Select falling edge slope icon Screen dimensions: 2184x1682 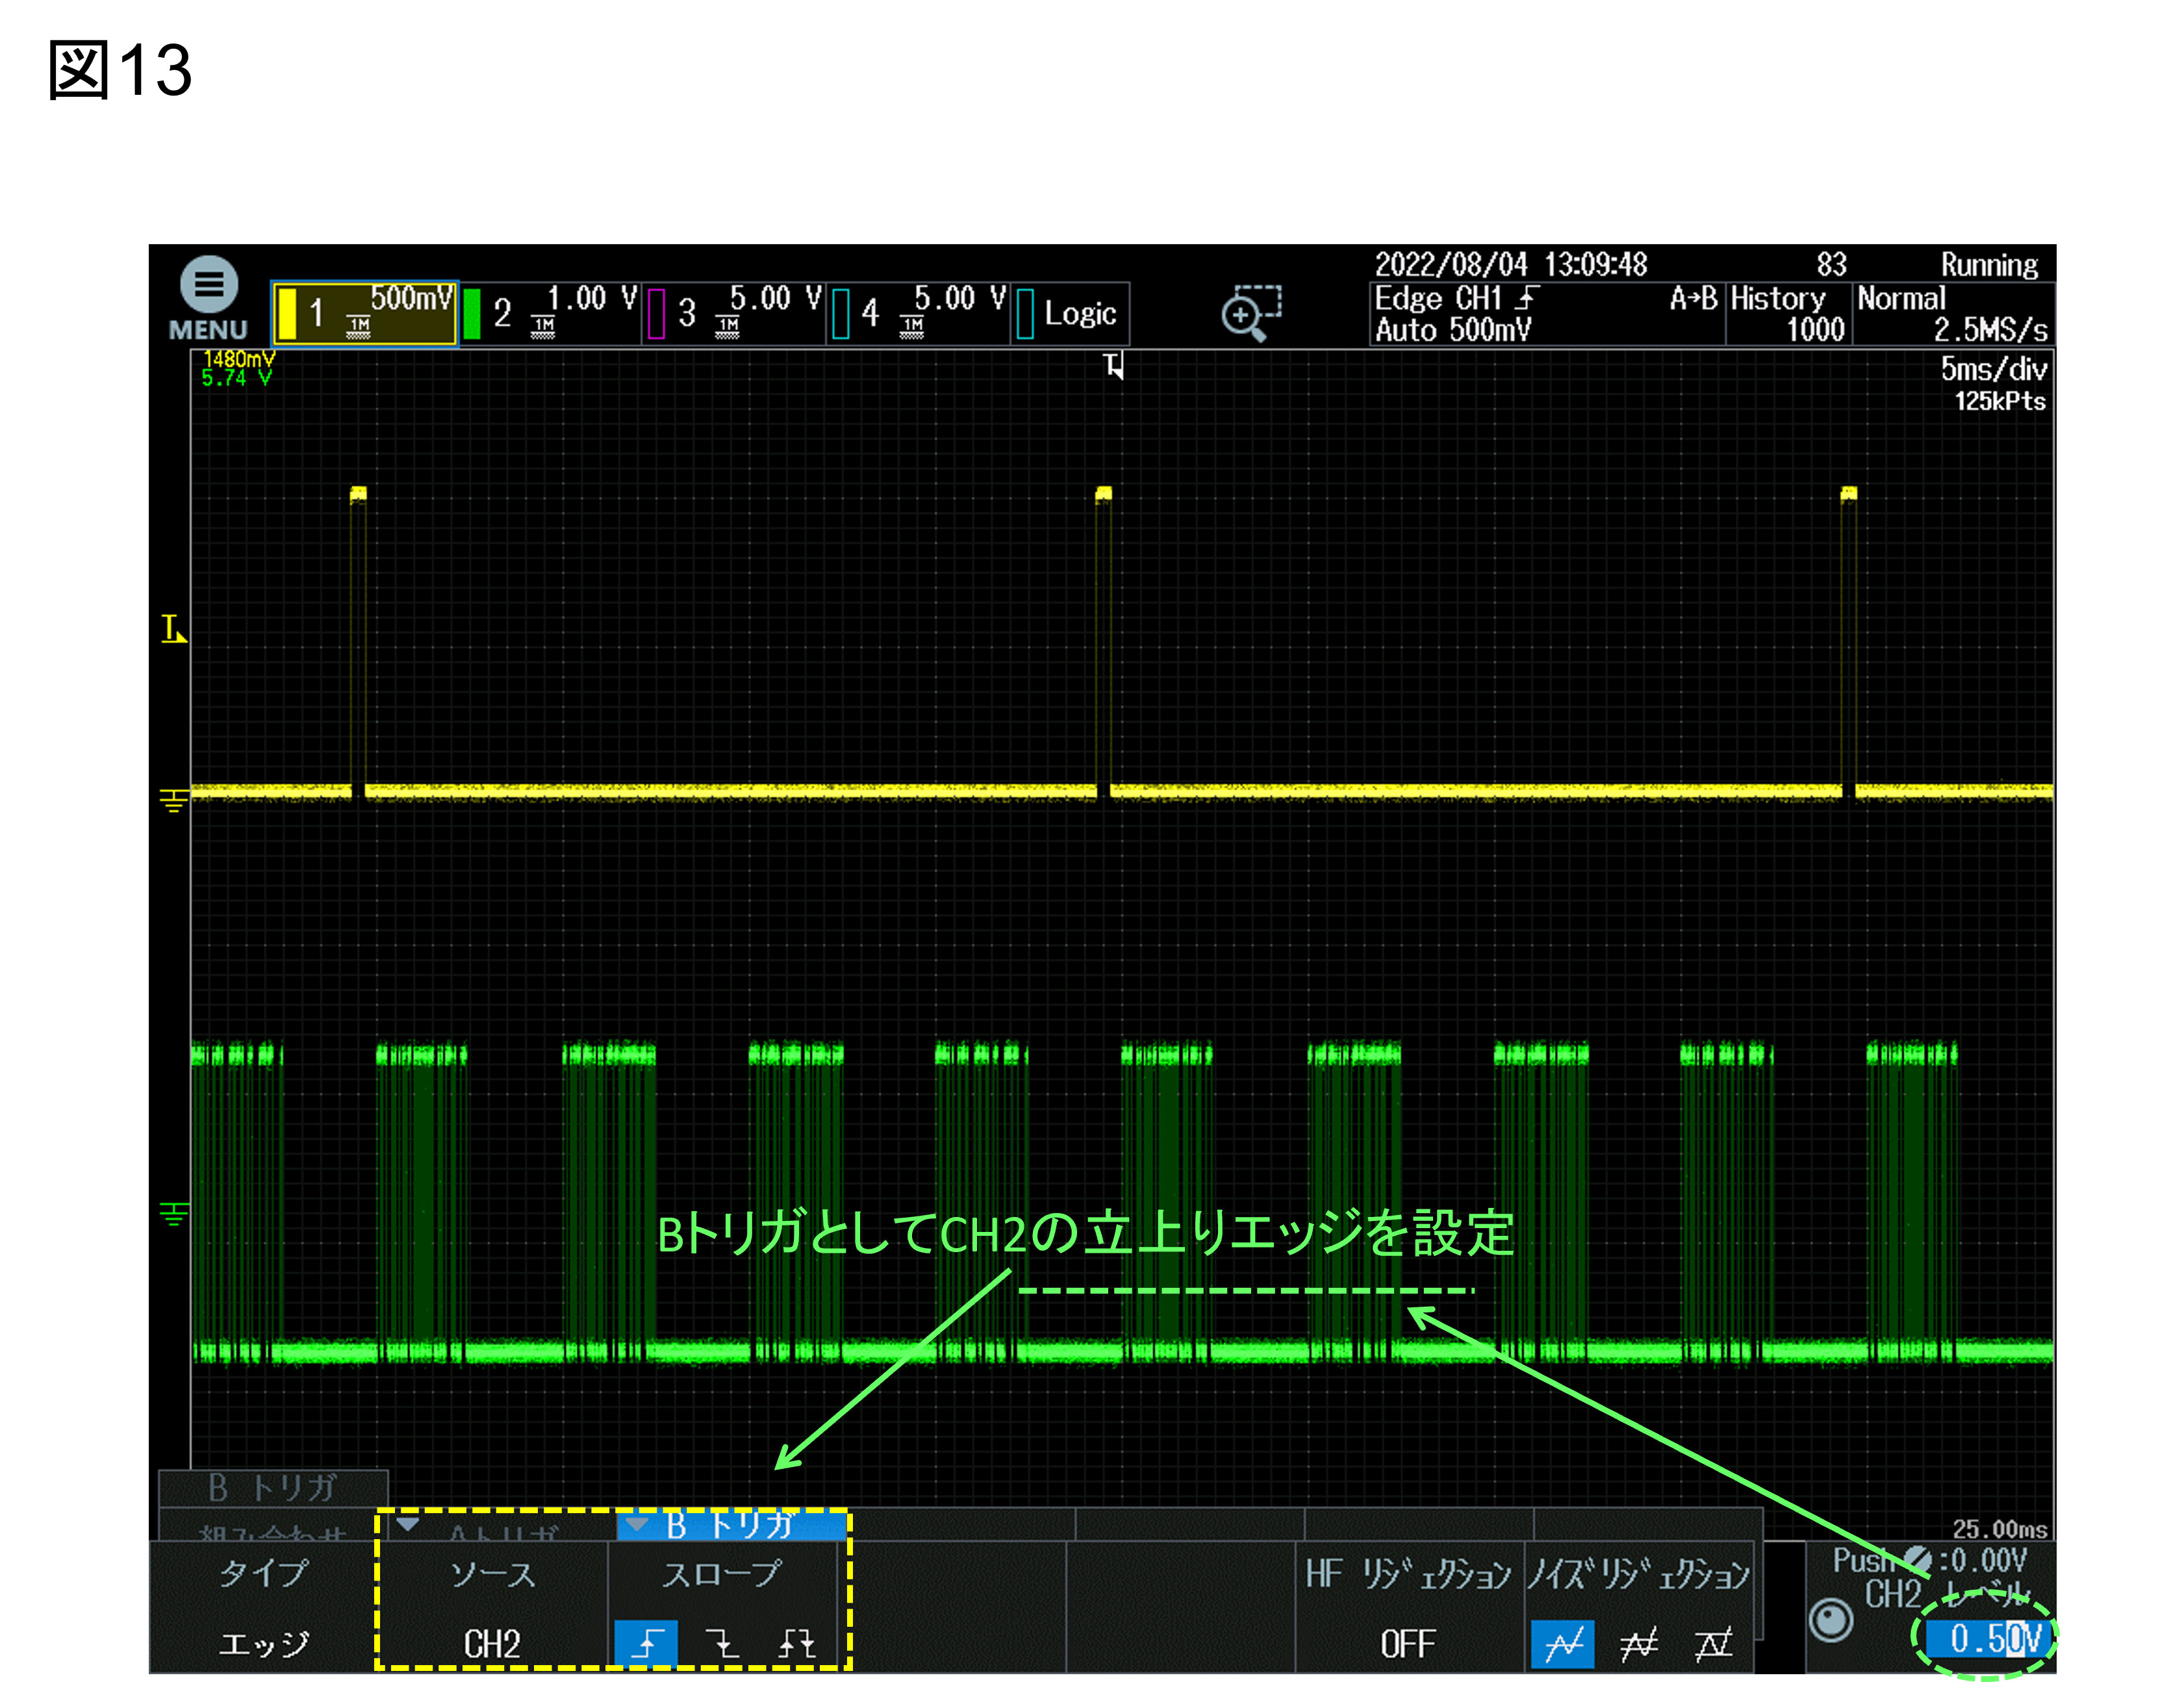[721, 1643]
